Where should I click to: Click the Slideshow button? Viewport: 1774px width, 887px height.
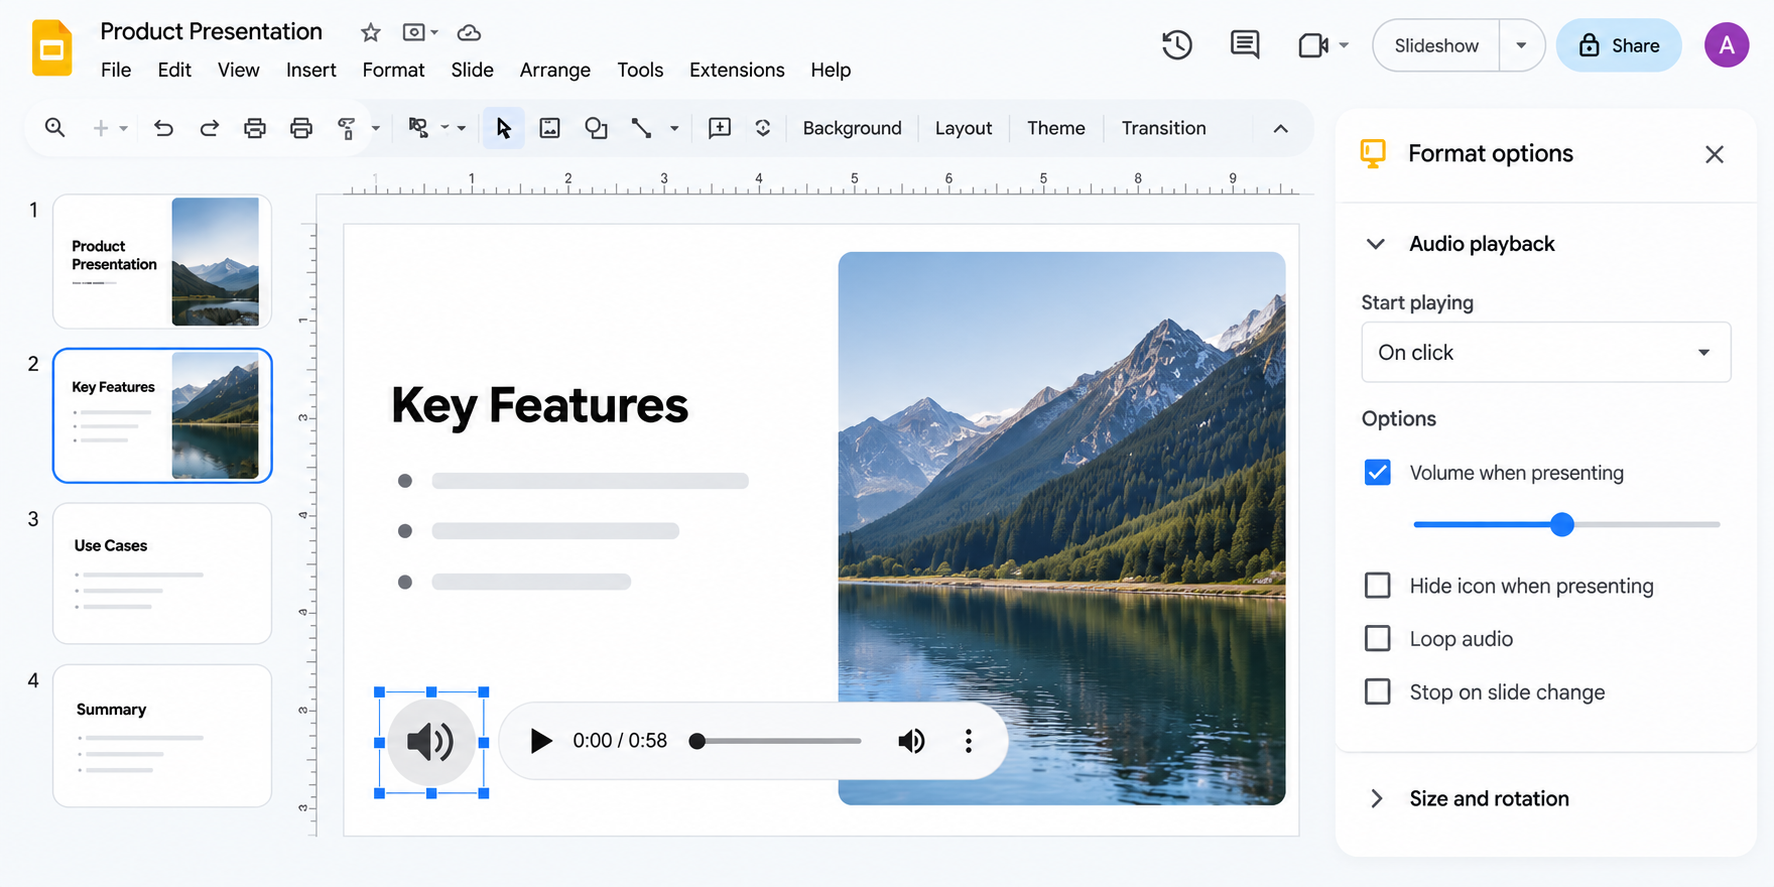1436,45
